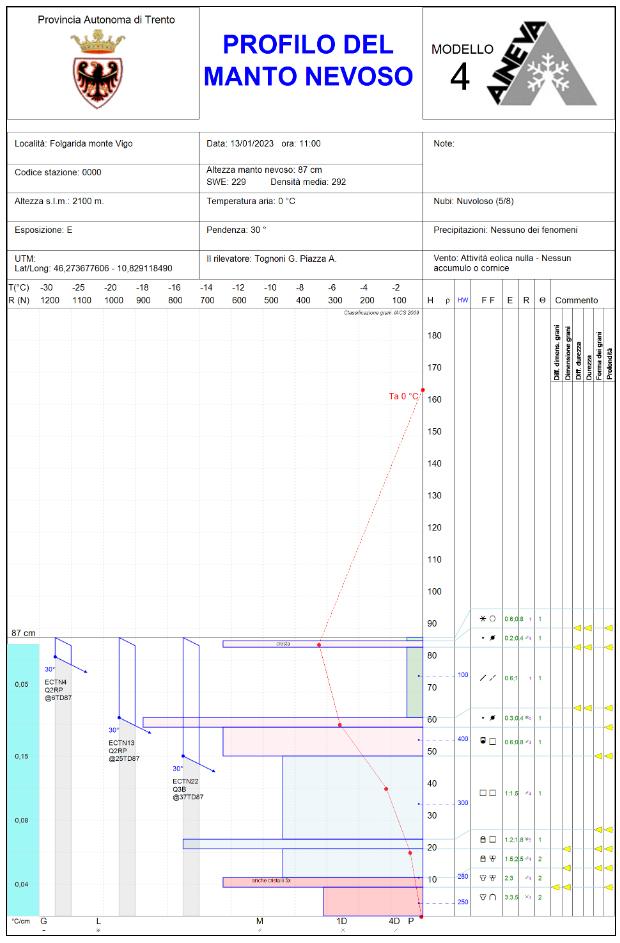Viewport: 620px width, 943px height.
Task: Click the SWE 229 value
Action: 226,182
